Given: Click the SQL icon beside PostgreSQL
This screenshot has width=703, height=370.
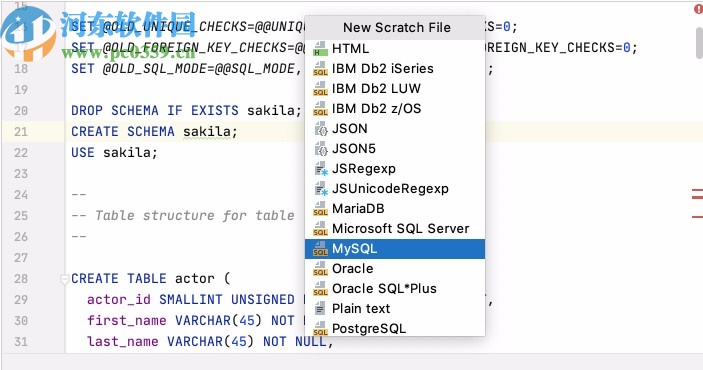Looking at the screenshot, I should 320,329.
